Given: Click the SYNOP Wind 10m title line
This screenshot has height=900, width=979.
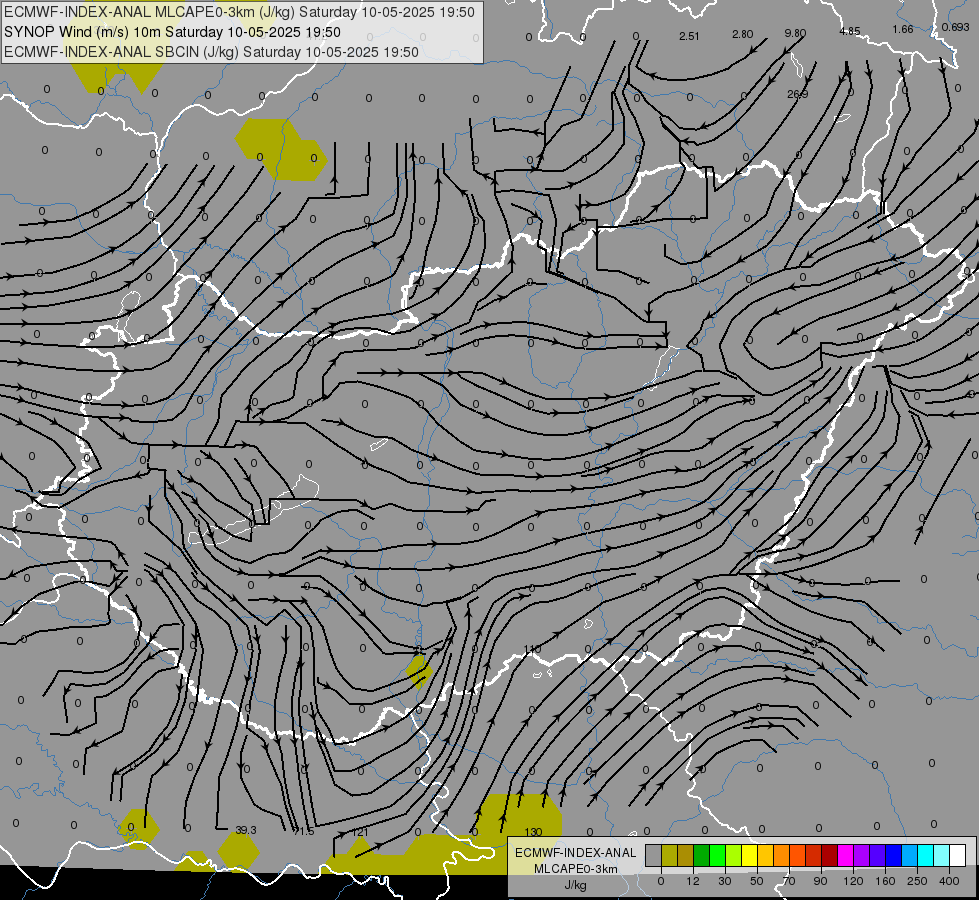Looking at the screenshot, I should (172, 32).
